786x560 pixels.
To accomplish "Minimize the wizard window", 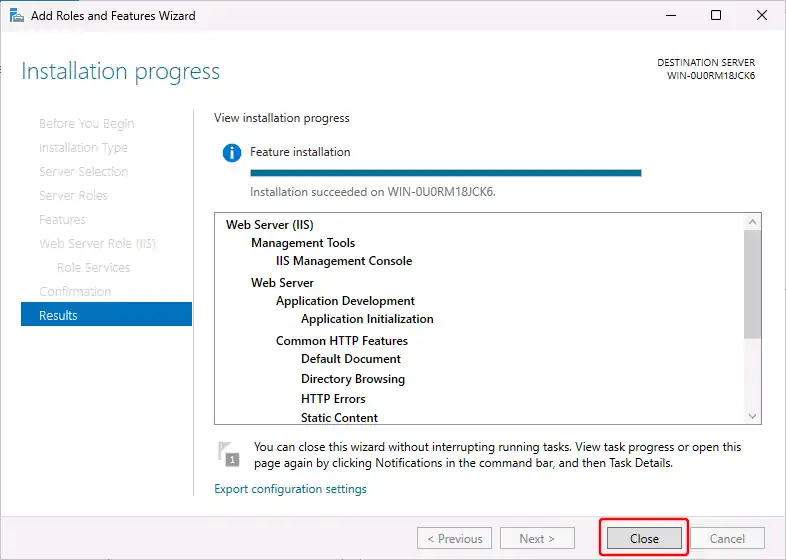I will pos(667,16).
